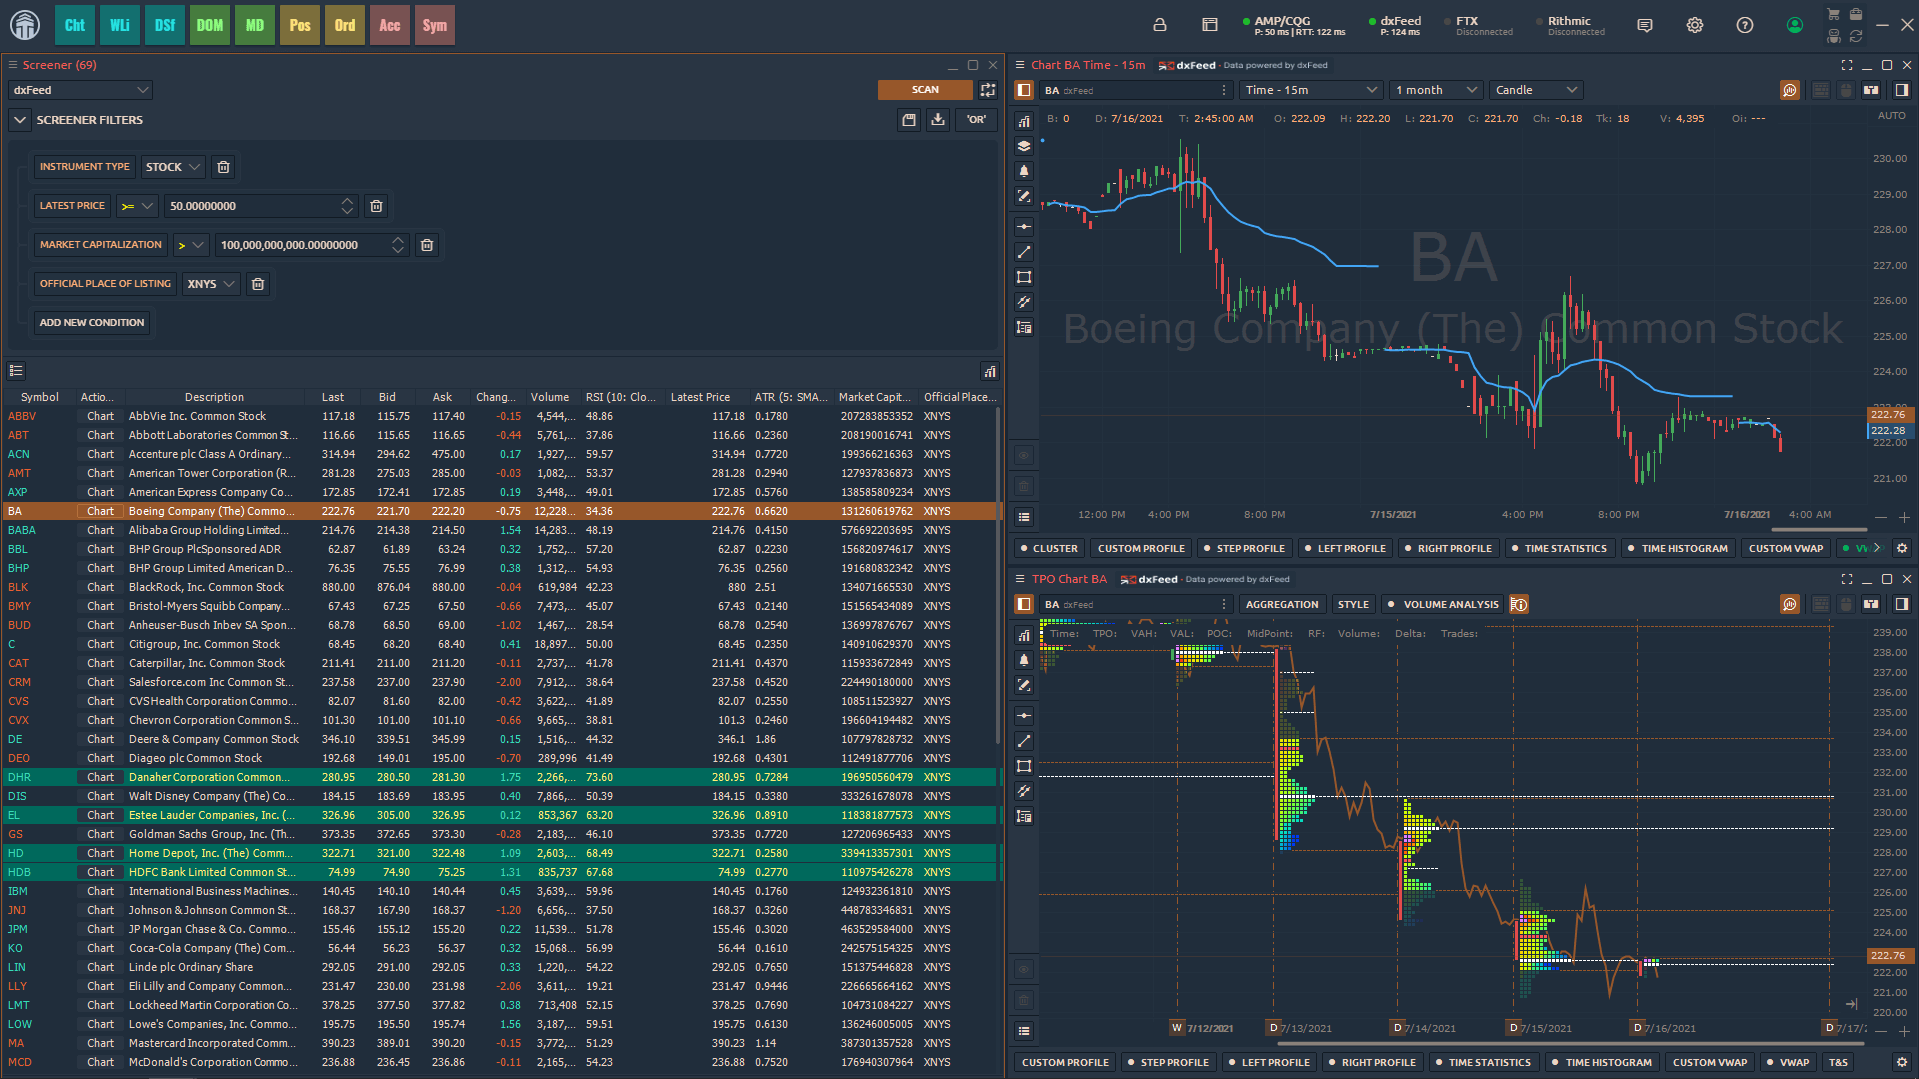Open the Market Capitalization operator dropdown
Viewport: 1919px width, 1079px height.
click(x=191, y=245)
